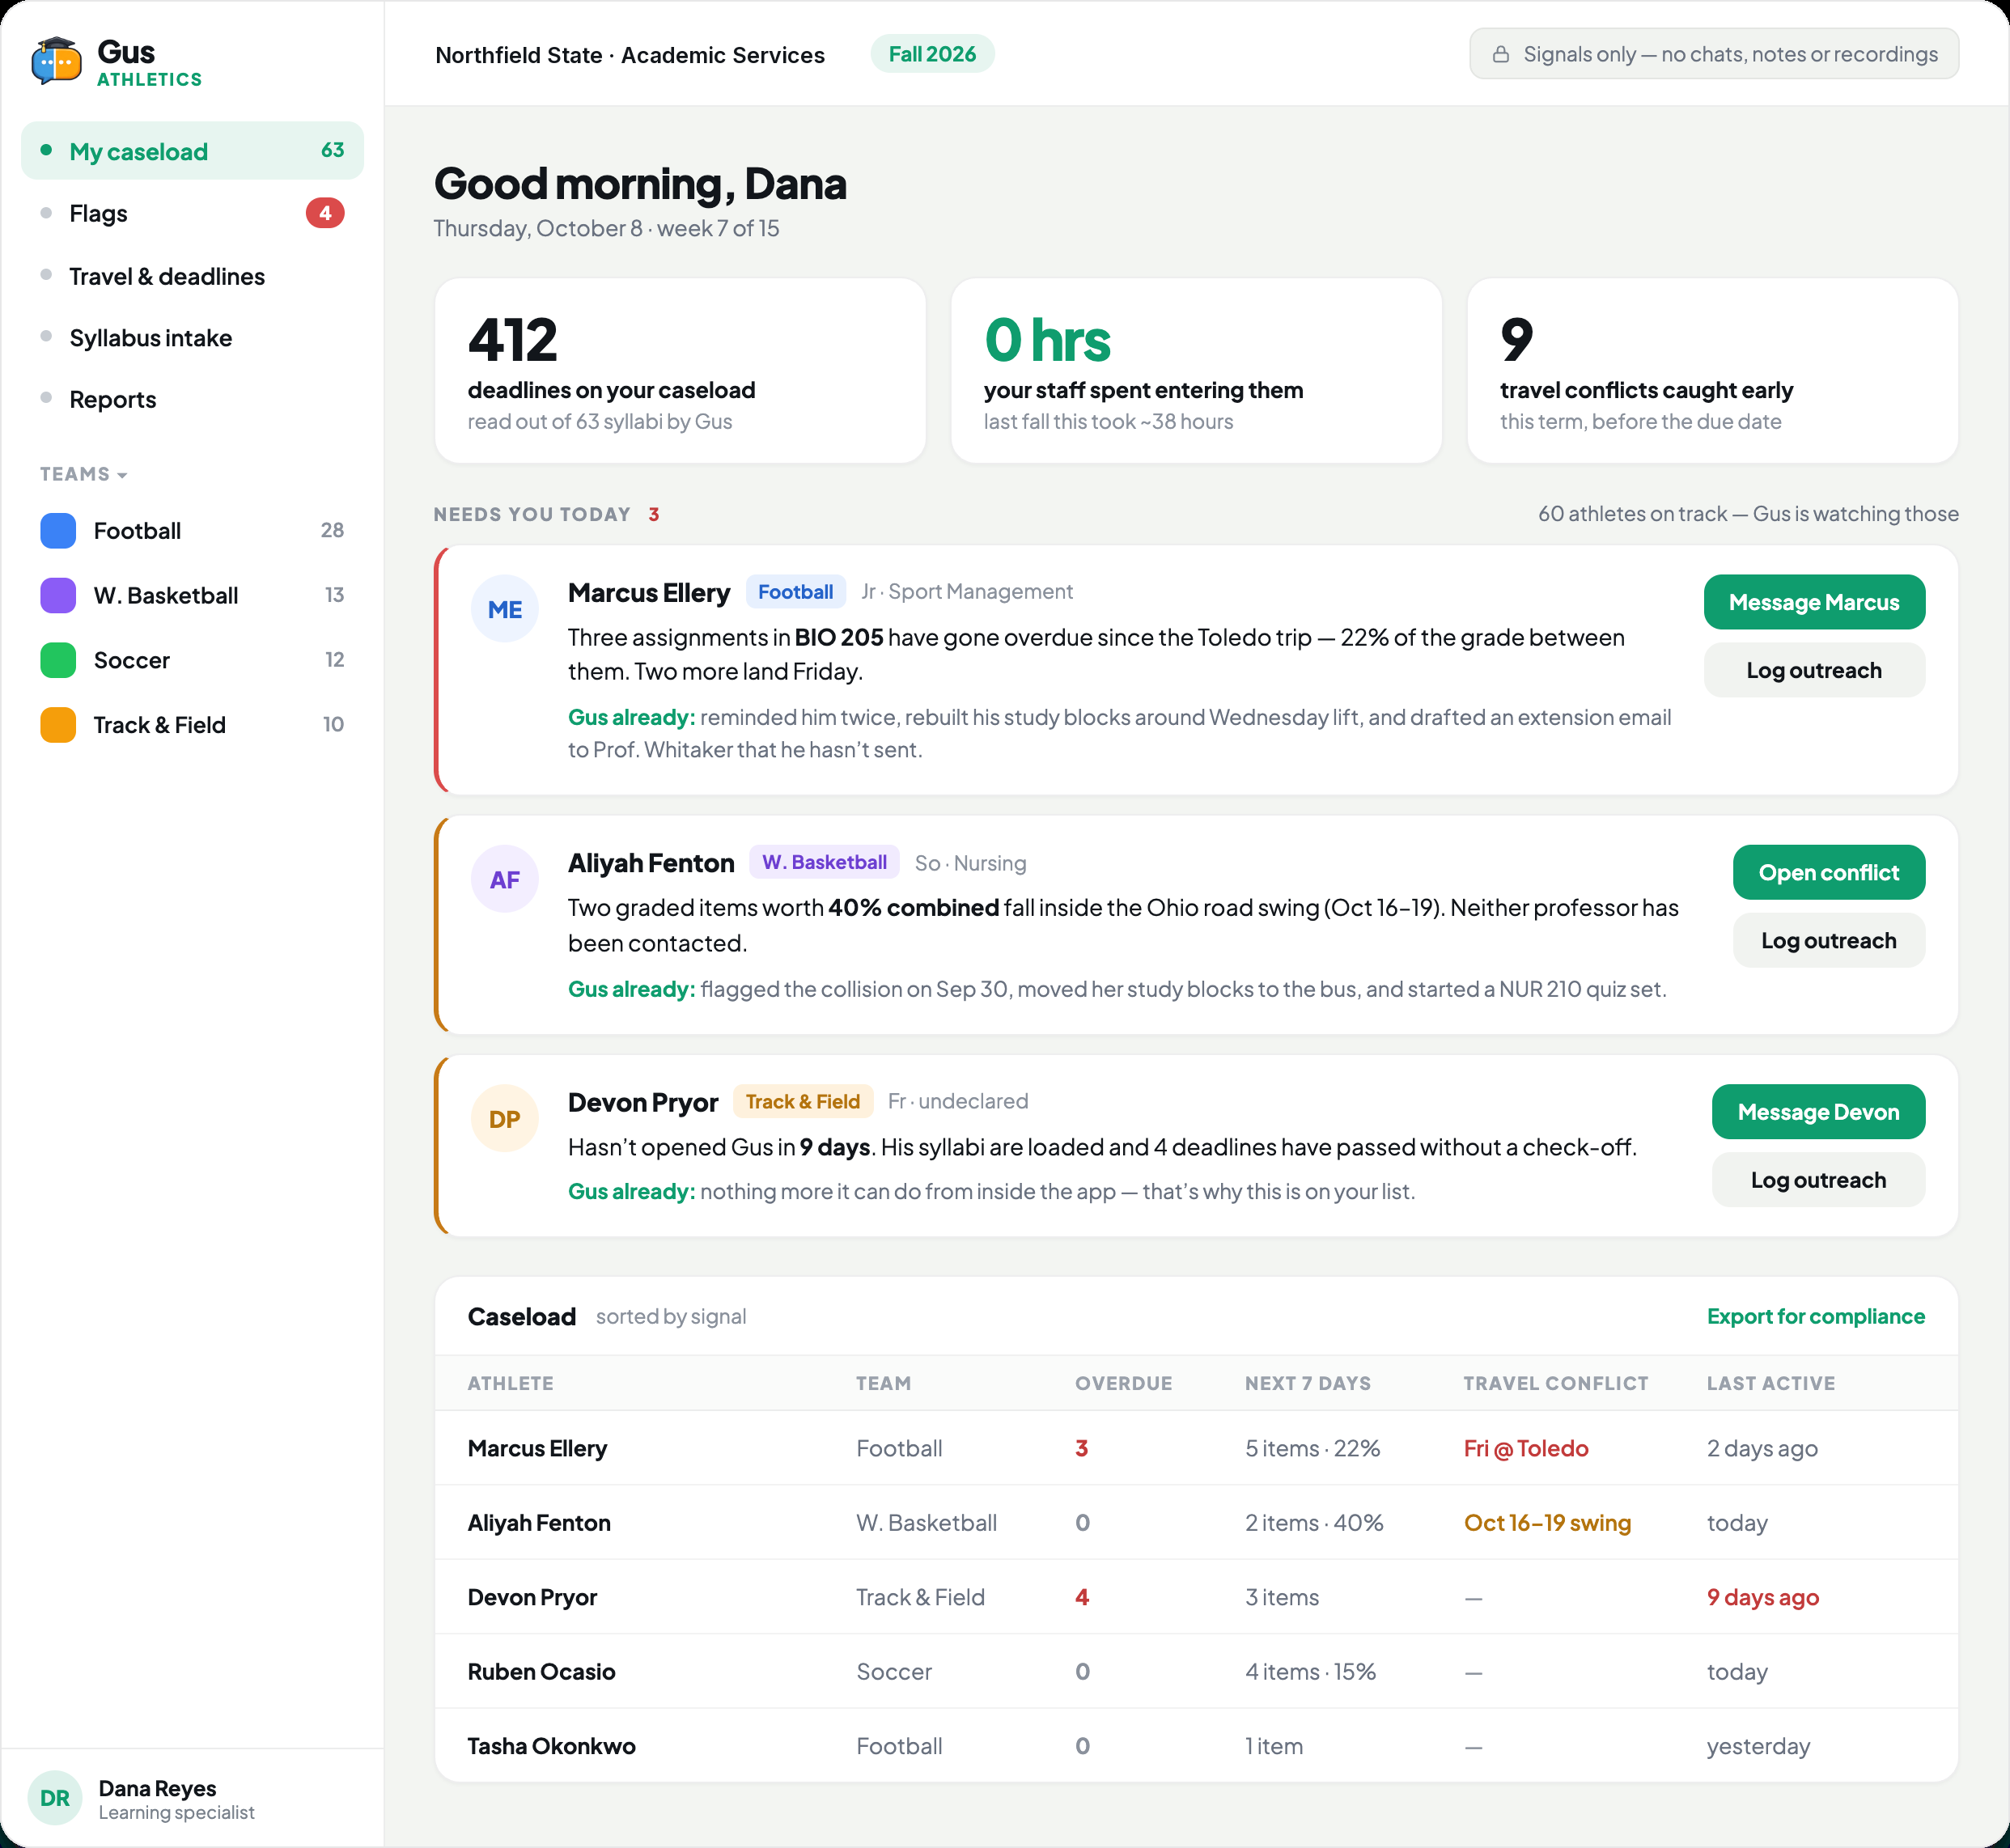Open the Ruben Ocasio table row
Image resolution: width=2010 pixels, height=1848 pixels.
coord(1196,1671)
